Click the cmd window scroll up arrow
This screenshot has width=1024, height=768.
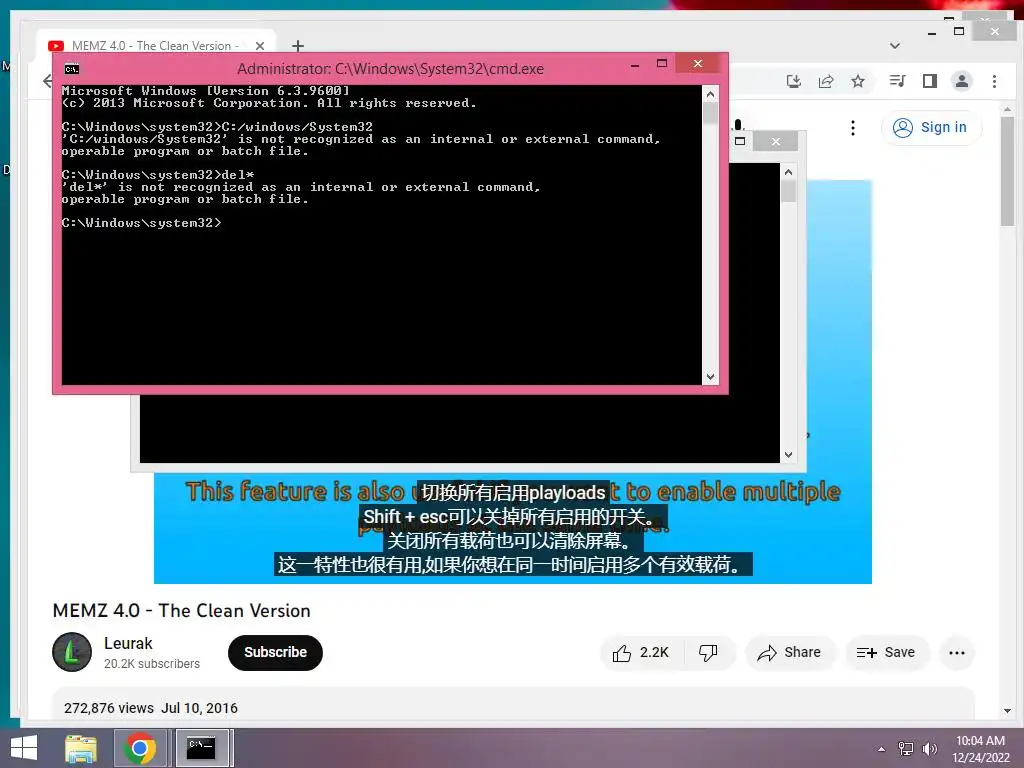coord(711,95)
